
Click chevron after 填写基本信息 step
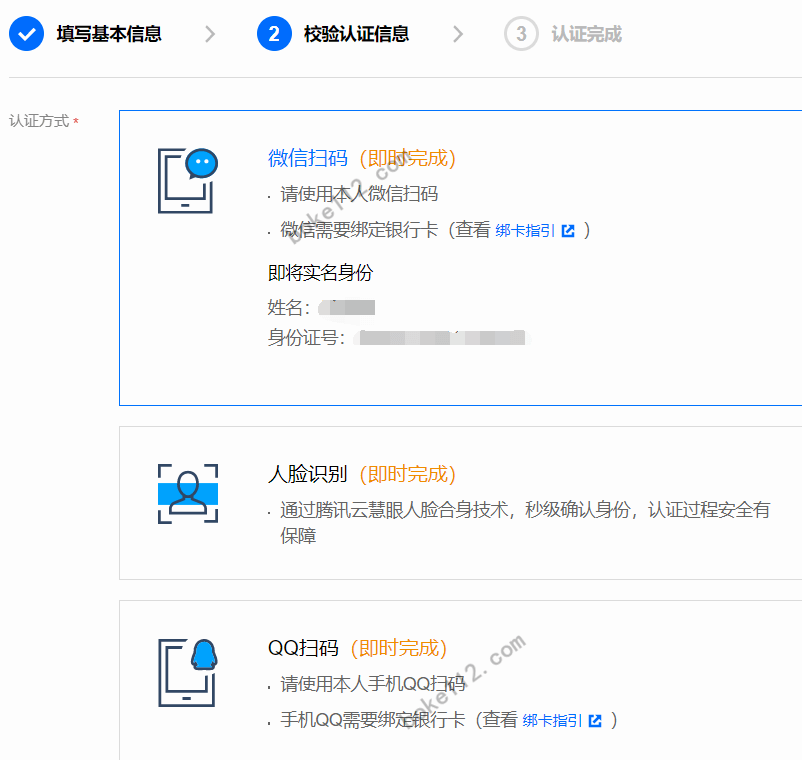point(210,34)
